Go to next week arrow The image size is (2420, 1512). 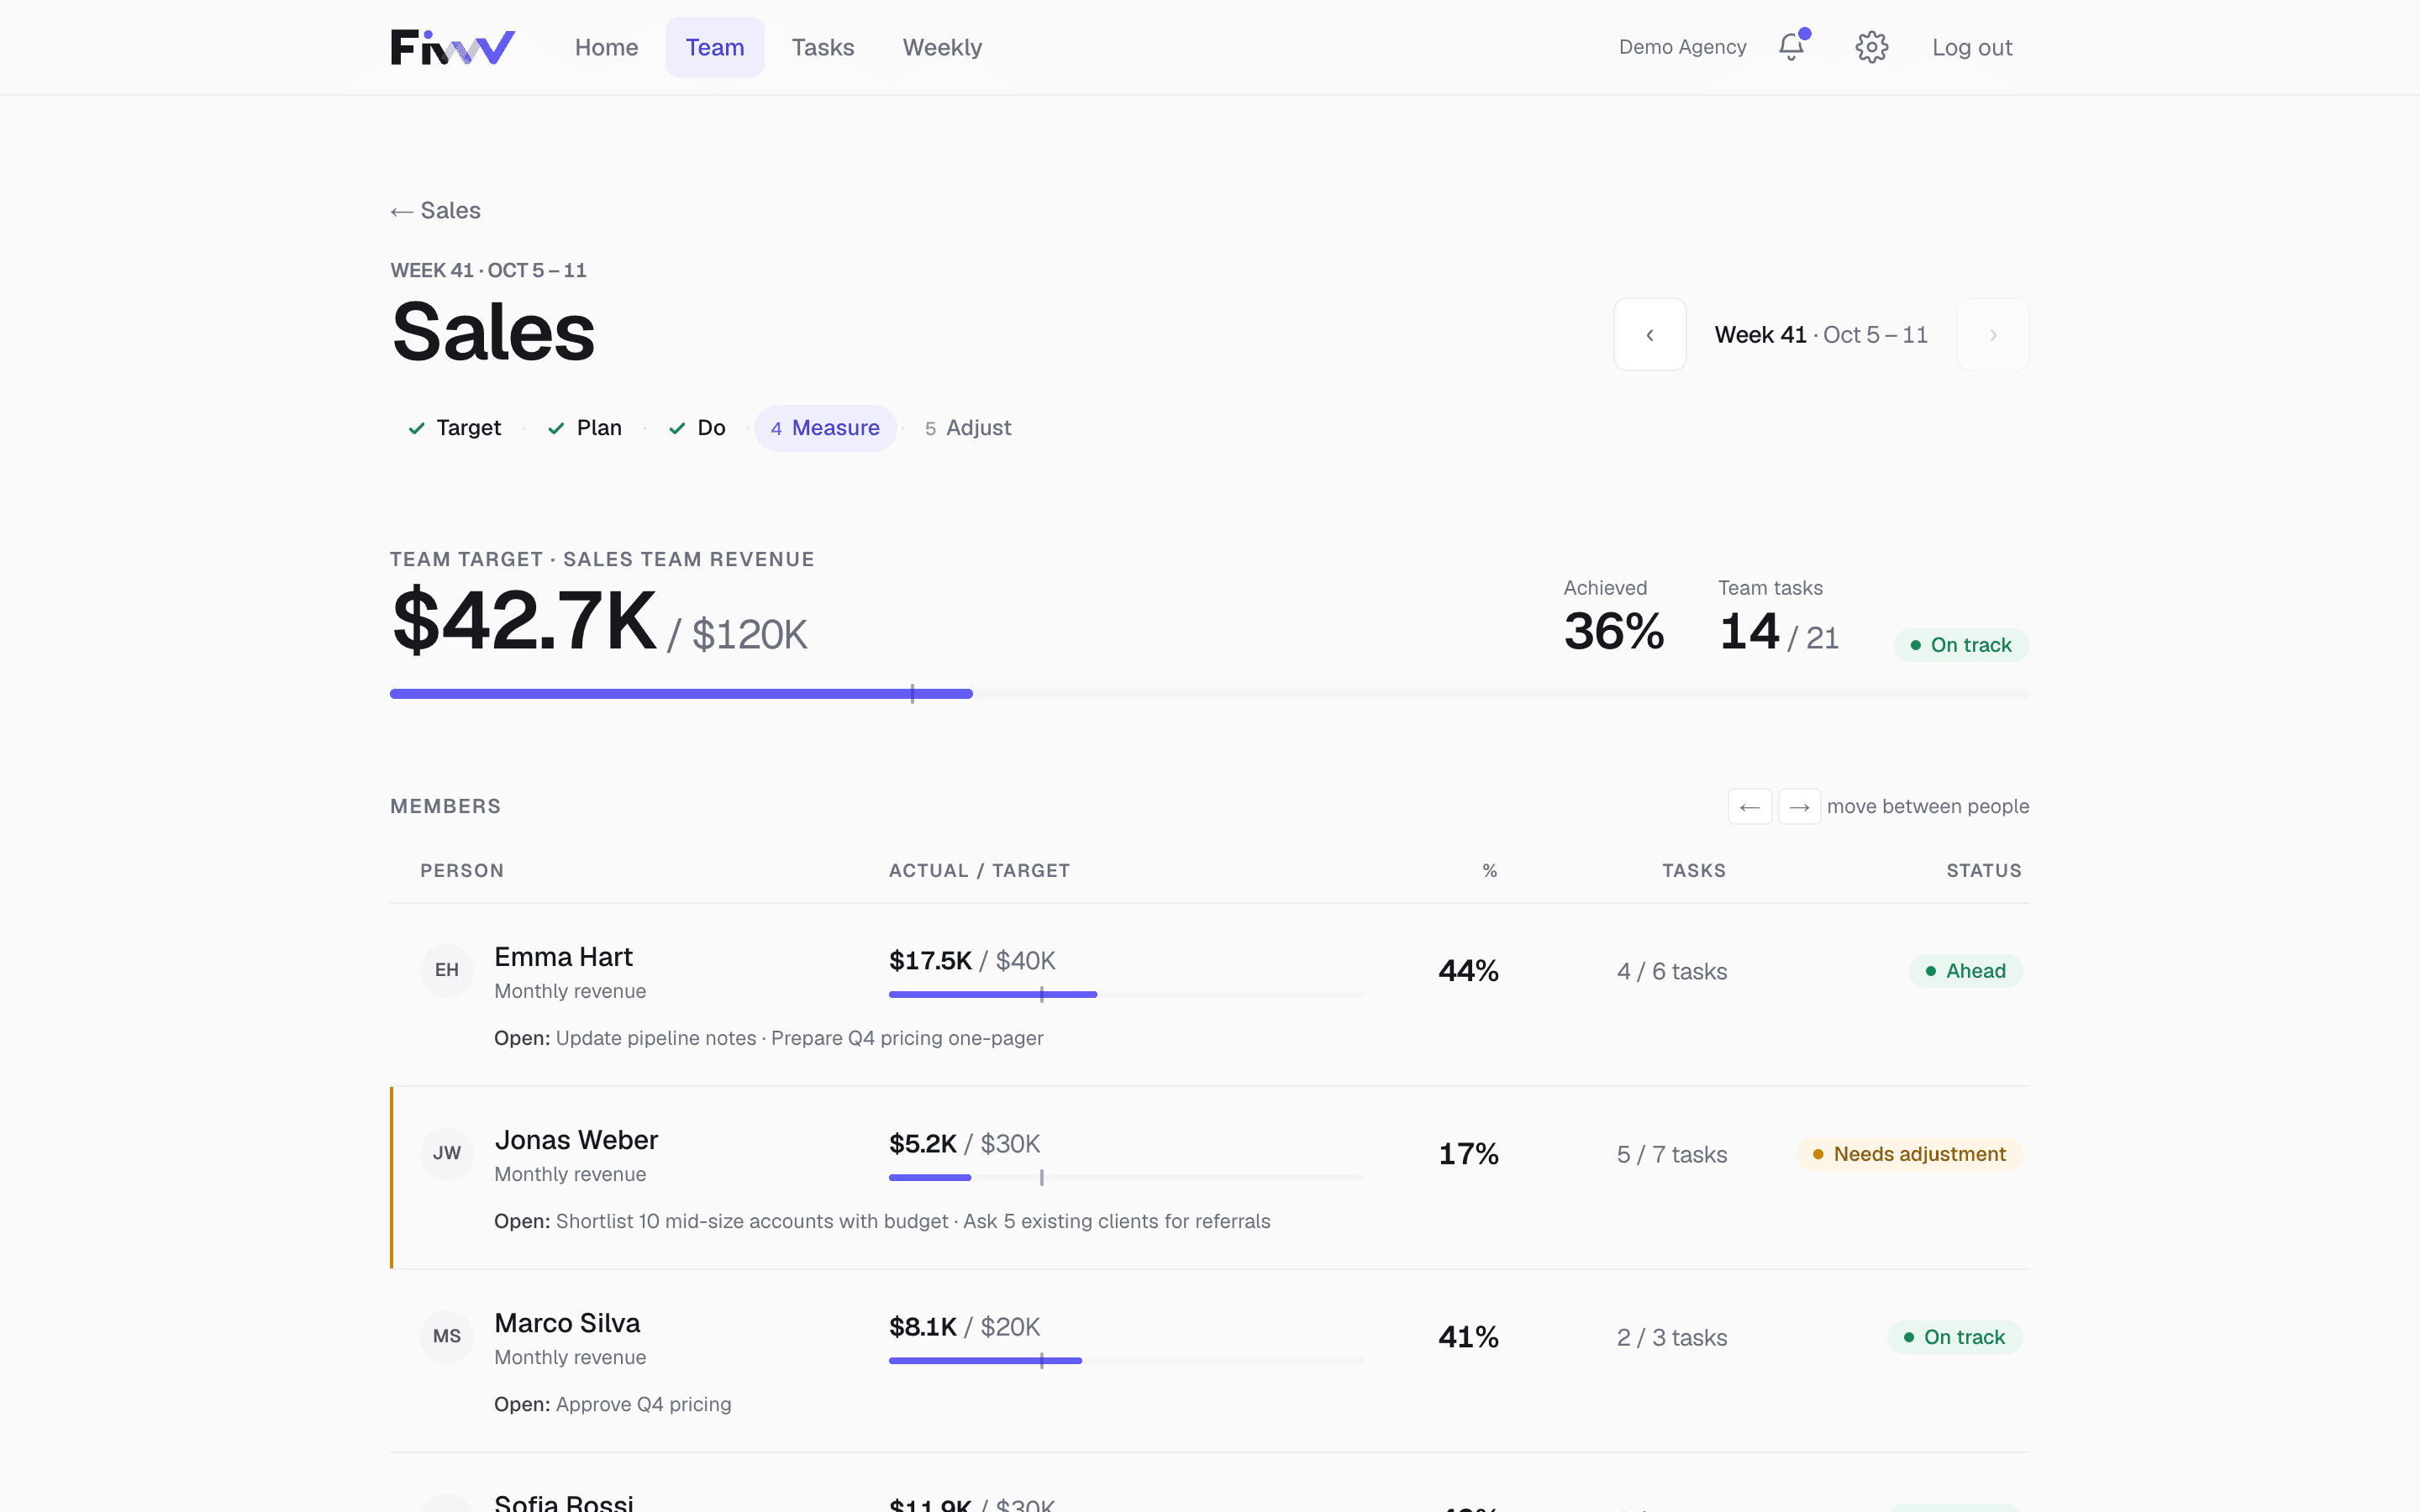[x=1993, y=335]
